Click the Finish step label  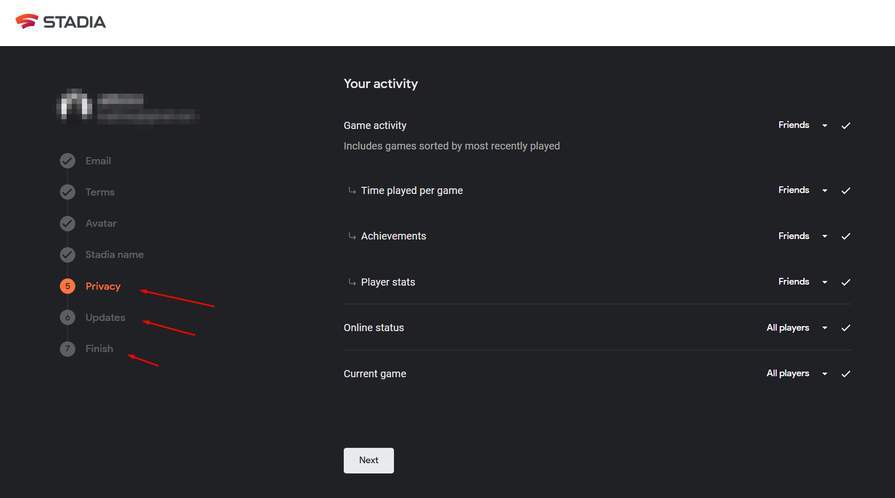coord(99,349)
